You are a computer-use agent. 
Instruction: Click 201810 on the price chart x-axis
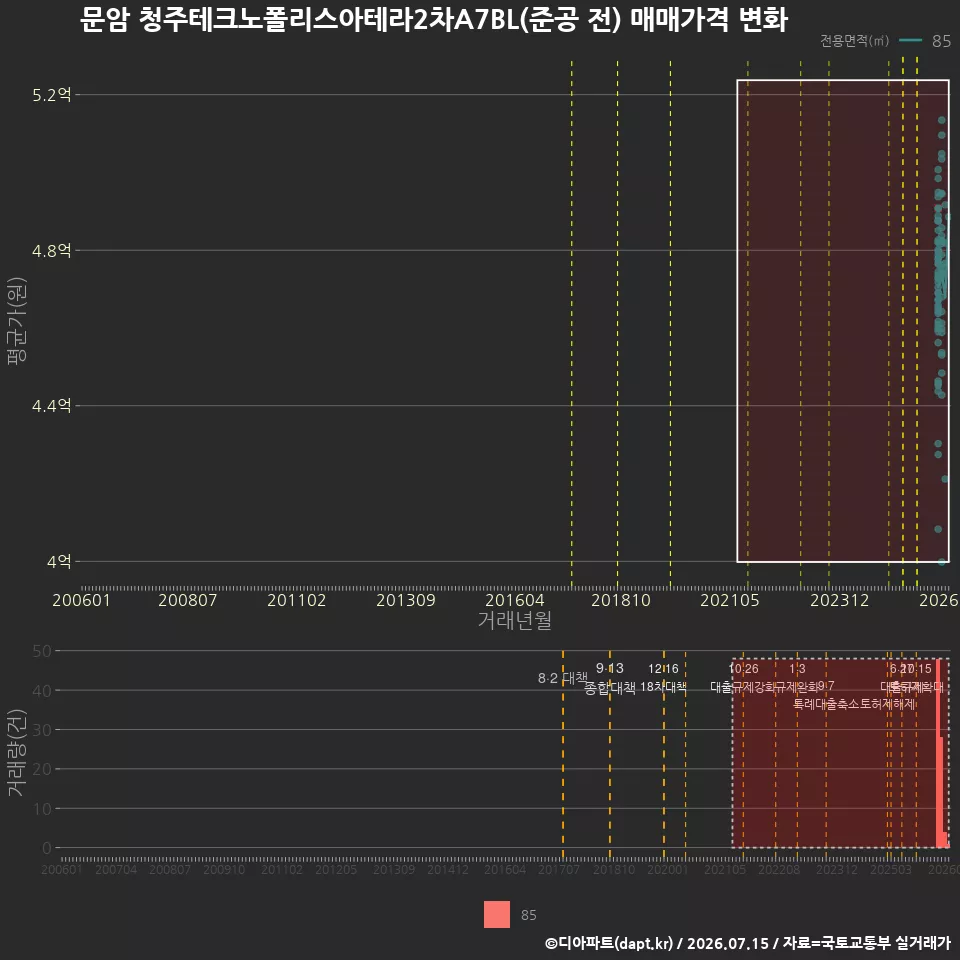click(x=621, y=600)
